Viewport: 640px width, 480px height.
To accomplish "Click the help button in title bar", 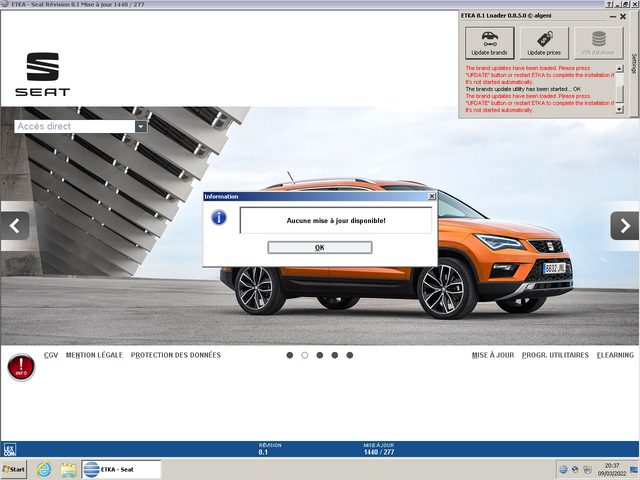I will [x=609, y=4].
